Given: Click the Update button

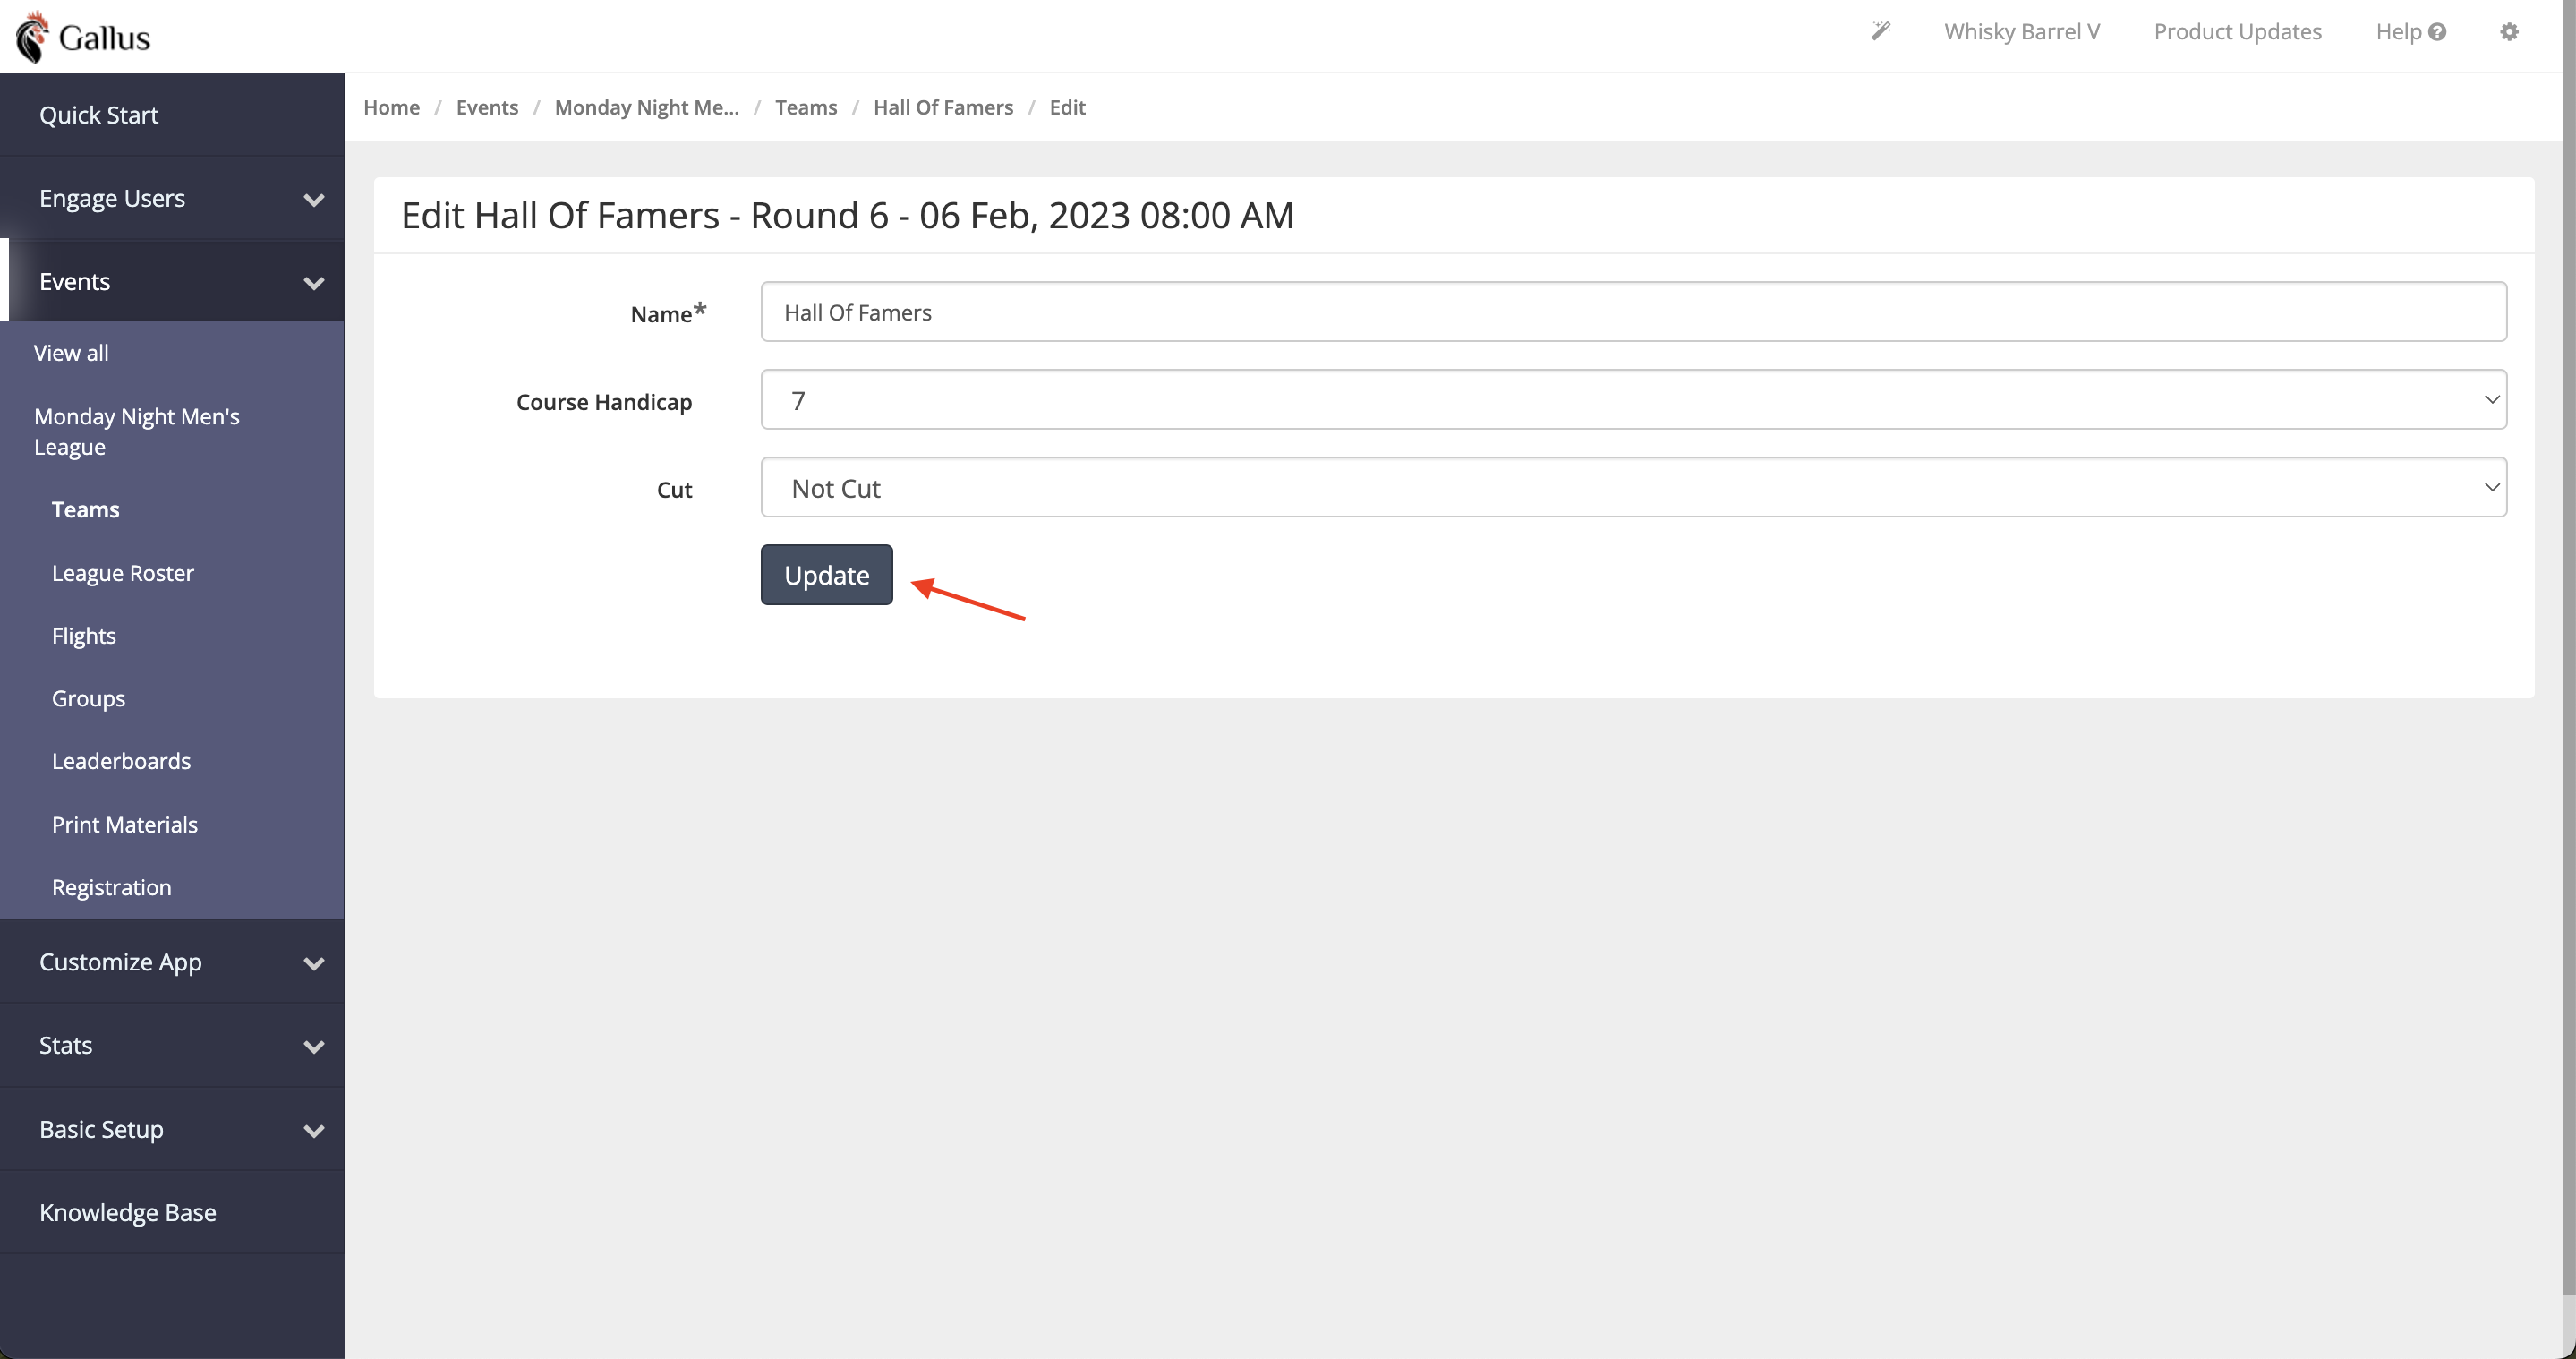Looking at the screenshot, I should coord(826,575).
